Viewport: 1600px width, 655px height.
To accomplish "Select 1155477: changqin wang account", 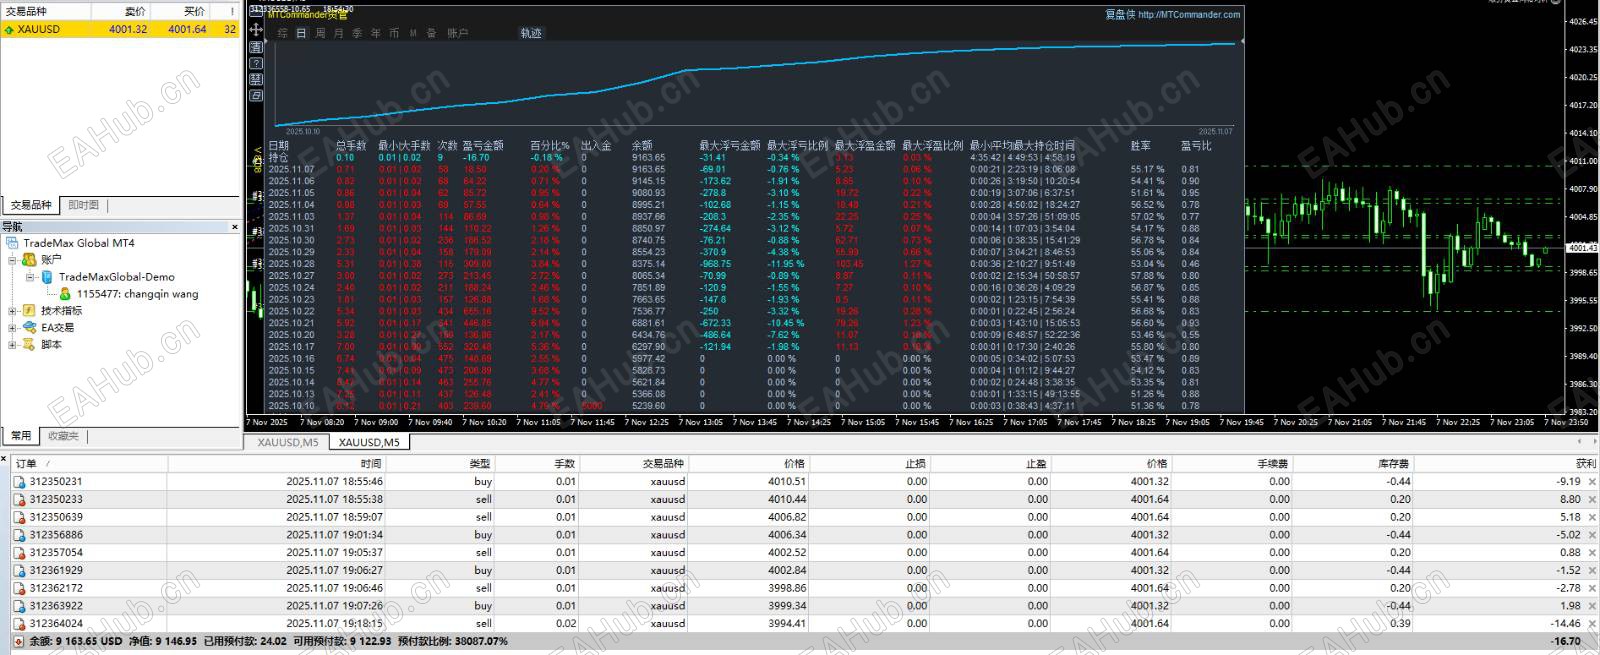I will tap(137, 294).
